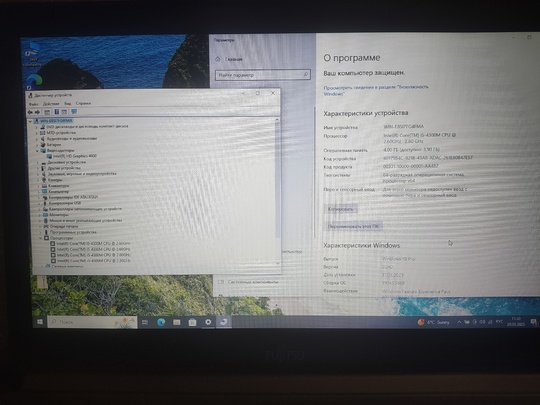
Task: Click the Главная label in Settings
Action: 234,59
